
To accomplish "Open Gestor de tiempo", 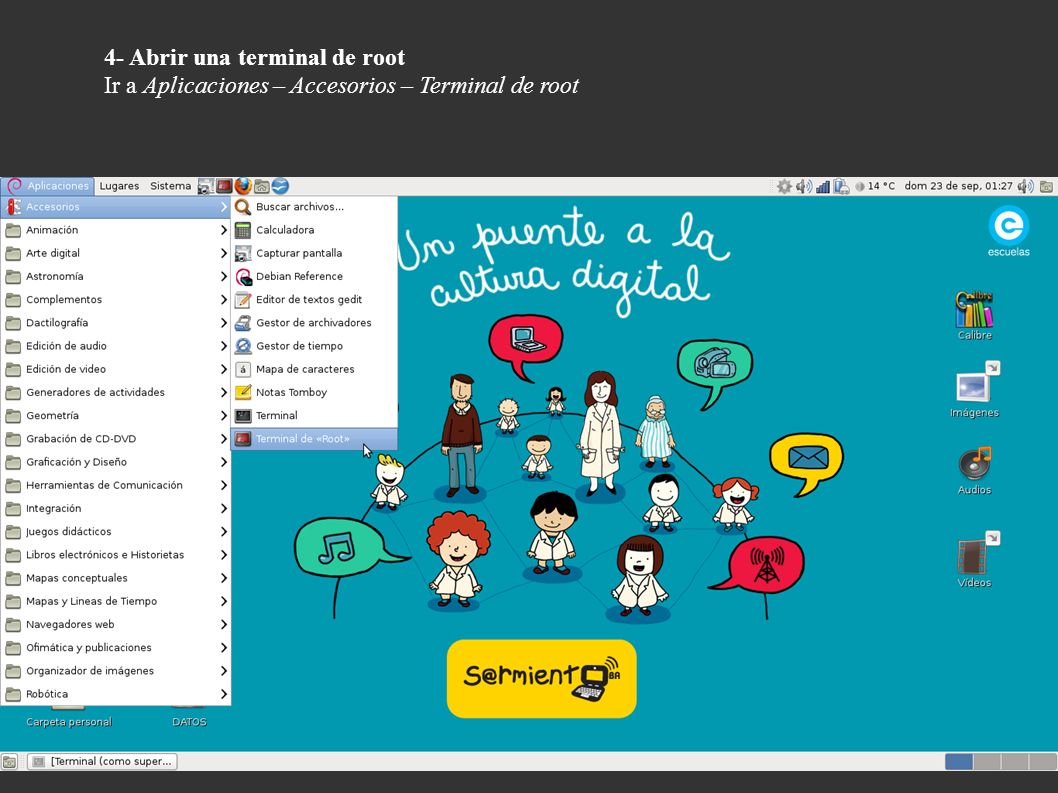I will [314, 346].
